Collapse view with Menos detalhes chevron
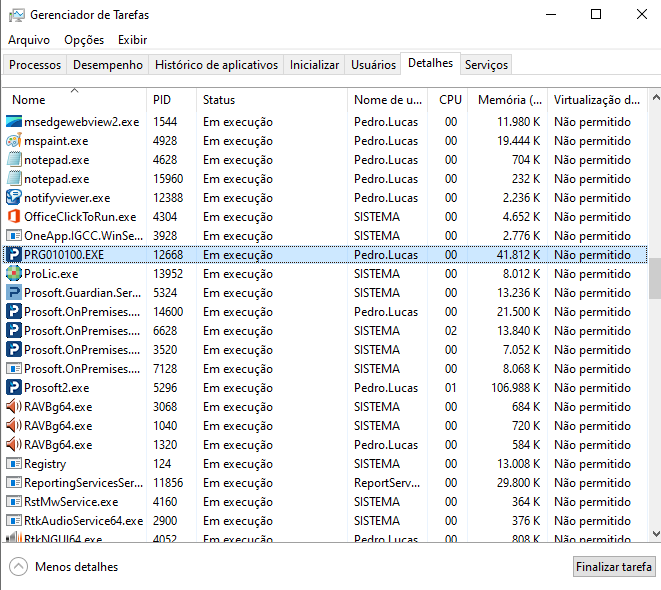661x590 pixels. [19, 567]
